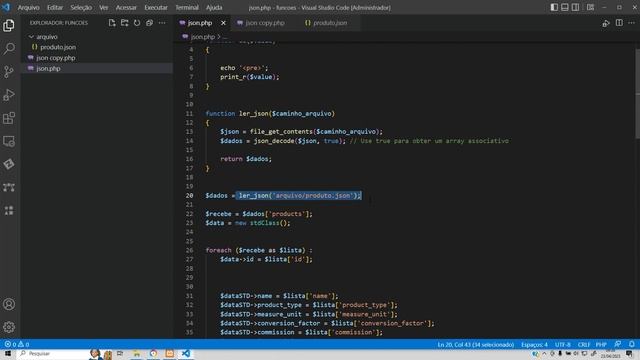640x360 pixels.
Task: Click the function ler_json declaration line
Action: pos(270,113)
